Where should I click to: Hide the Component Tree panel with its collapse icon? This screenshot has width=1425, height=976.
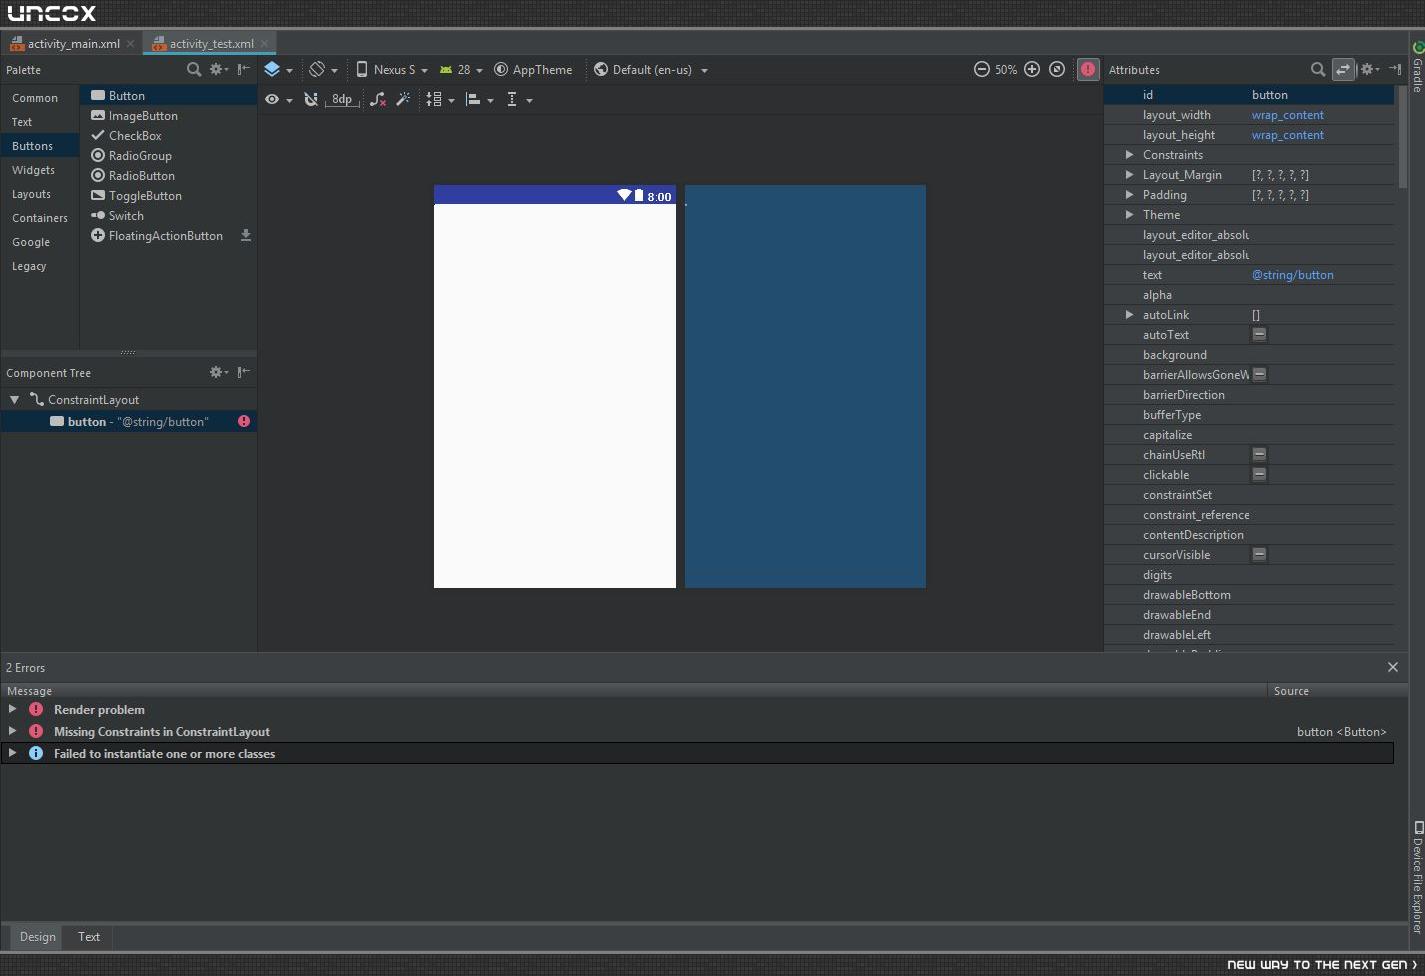[243, 372]
